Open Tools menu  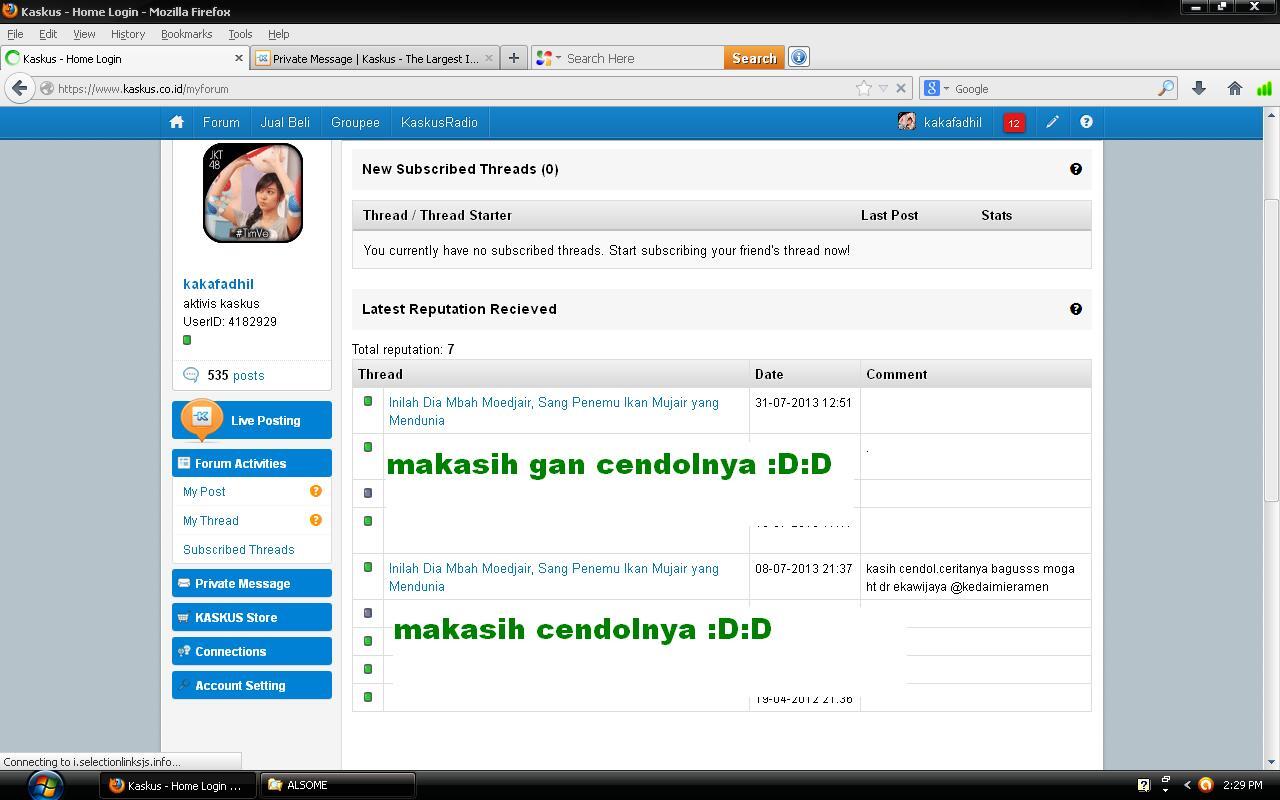pos(240,34)
